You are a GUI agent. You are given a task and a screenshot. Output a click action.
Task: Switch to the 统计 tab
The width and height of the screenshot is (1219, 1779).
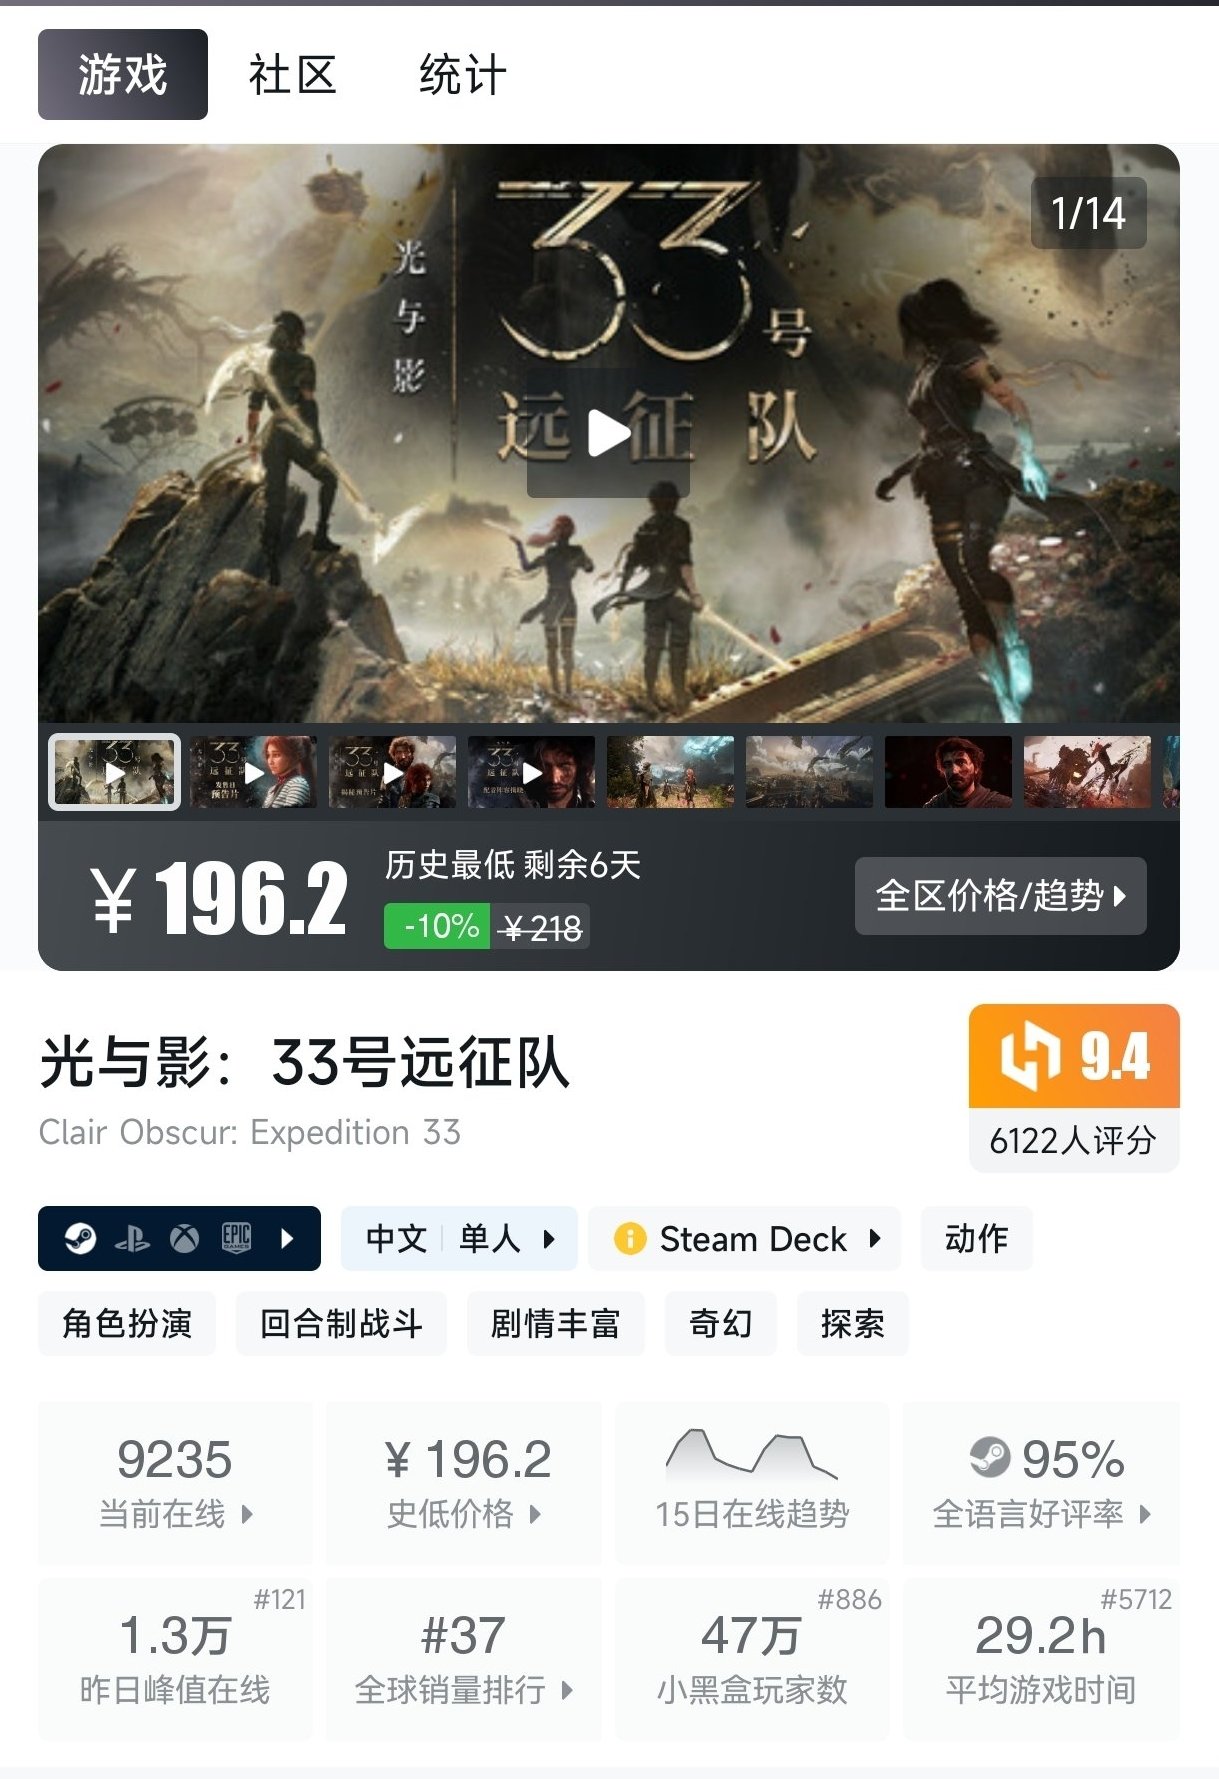[x=462, y=75]
